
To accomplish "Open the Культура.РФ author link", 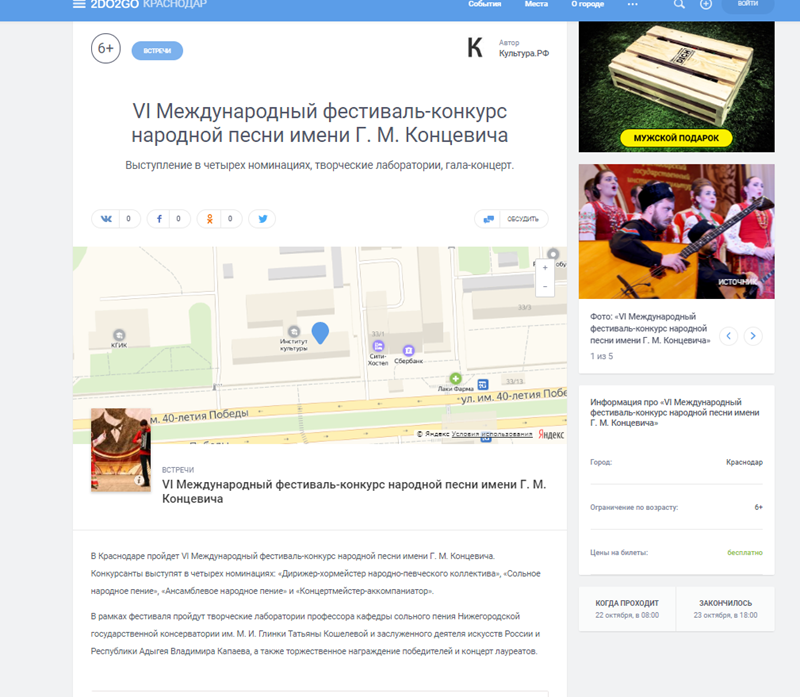I will 524,53.
